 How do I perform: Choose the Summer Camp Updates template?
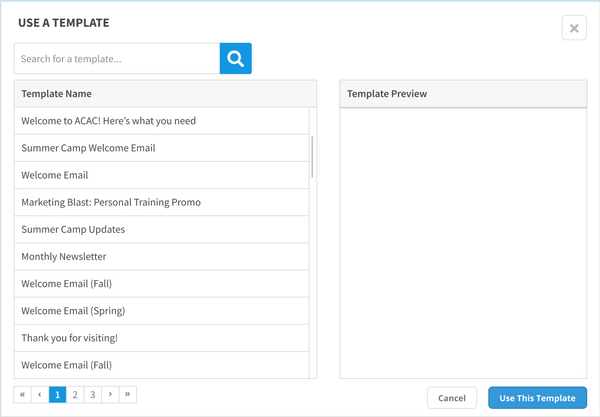click(x=73, y=230)
